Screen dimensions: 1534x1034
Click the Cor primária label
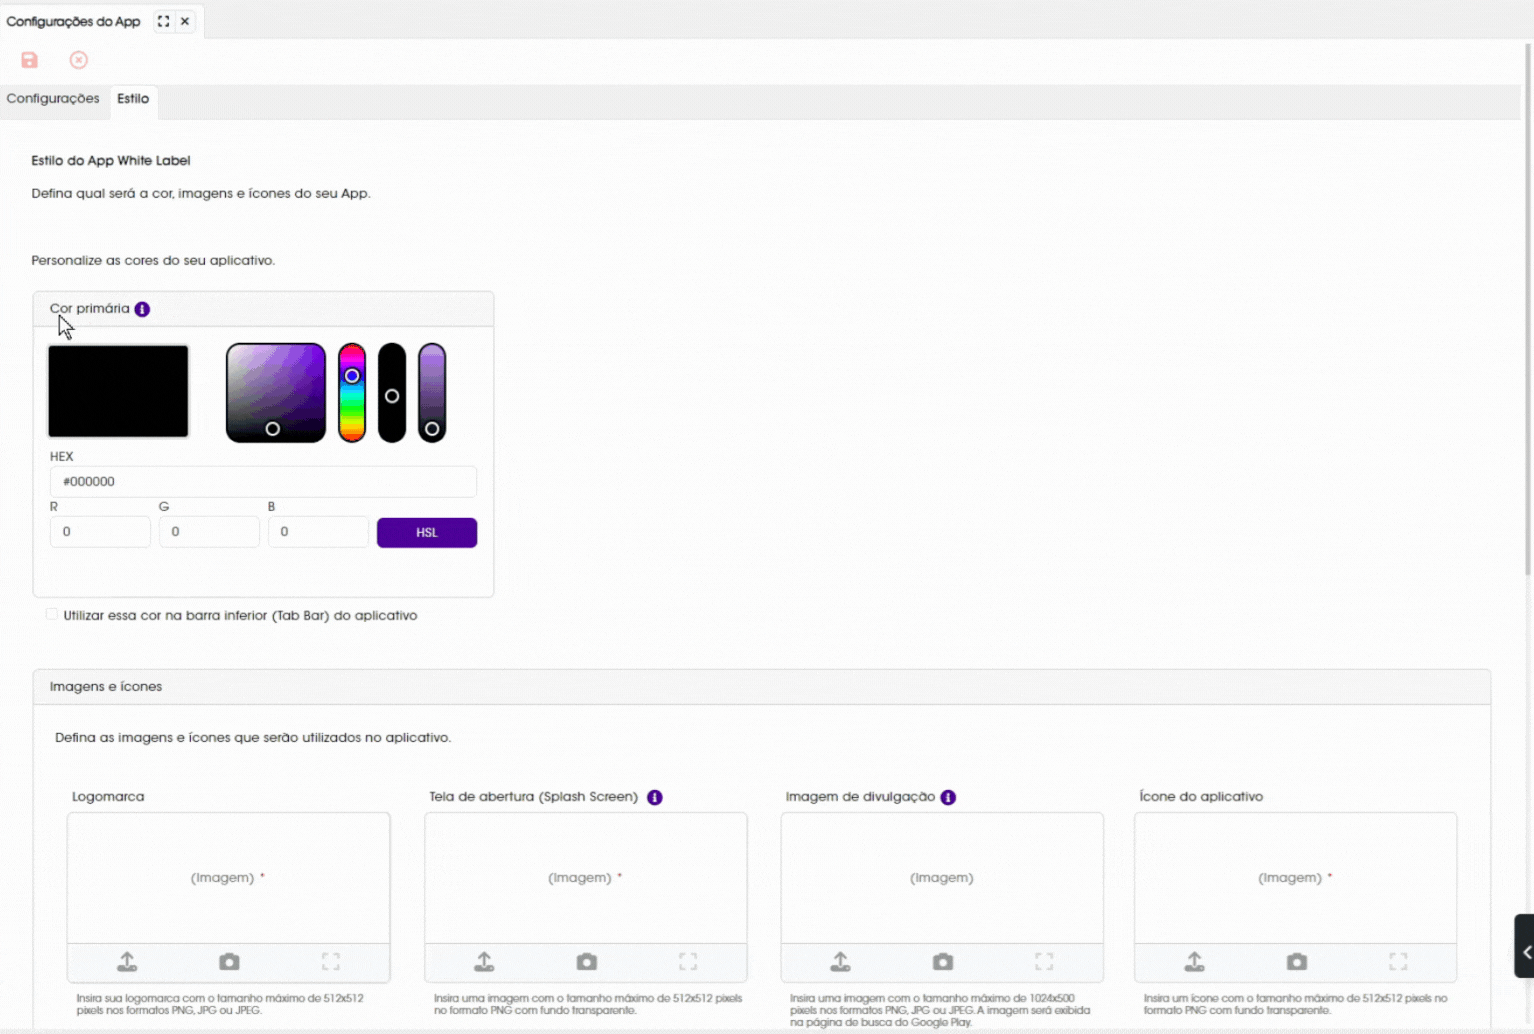tap(90, 308)
